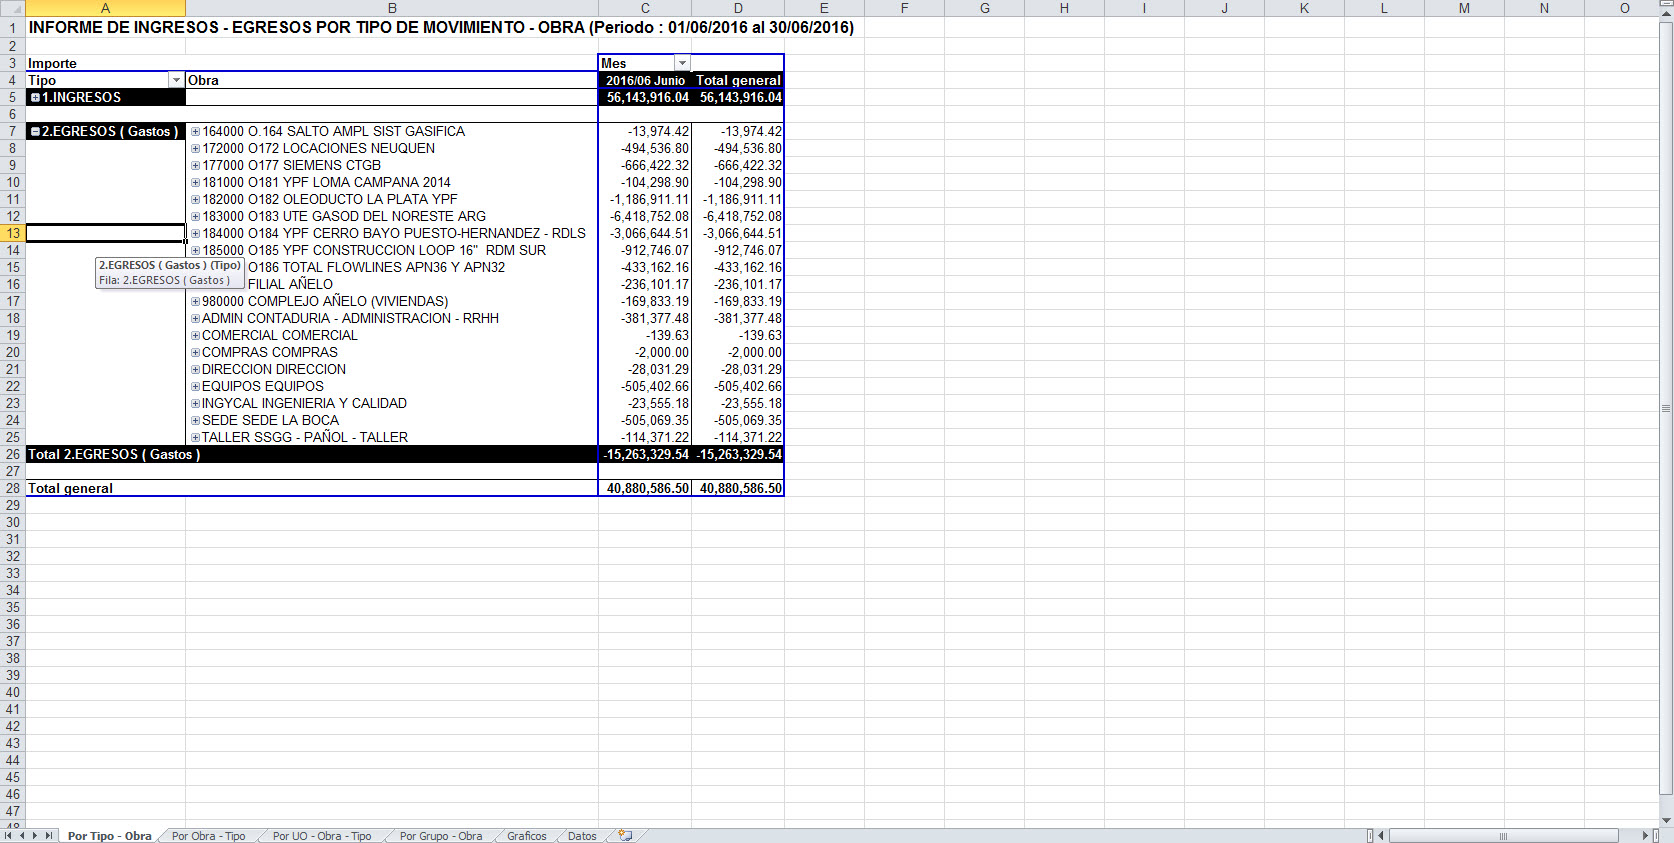Screen dimensions: 1674x843
Task: Go to first sheet with navigation arrow
Action: pyautogui.click(x=8, y=836)
